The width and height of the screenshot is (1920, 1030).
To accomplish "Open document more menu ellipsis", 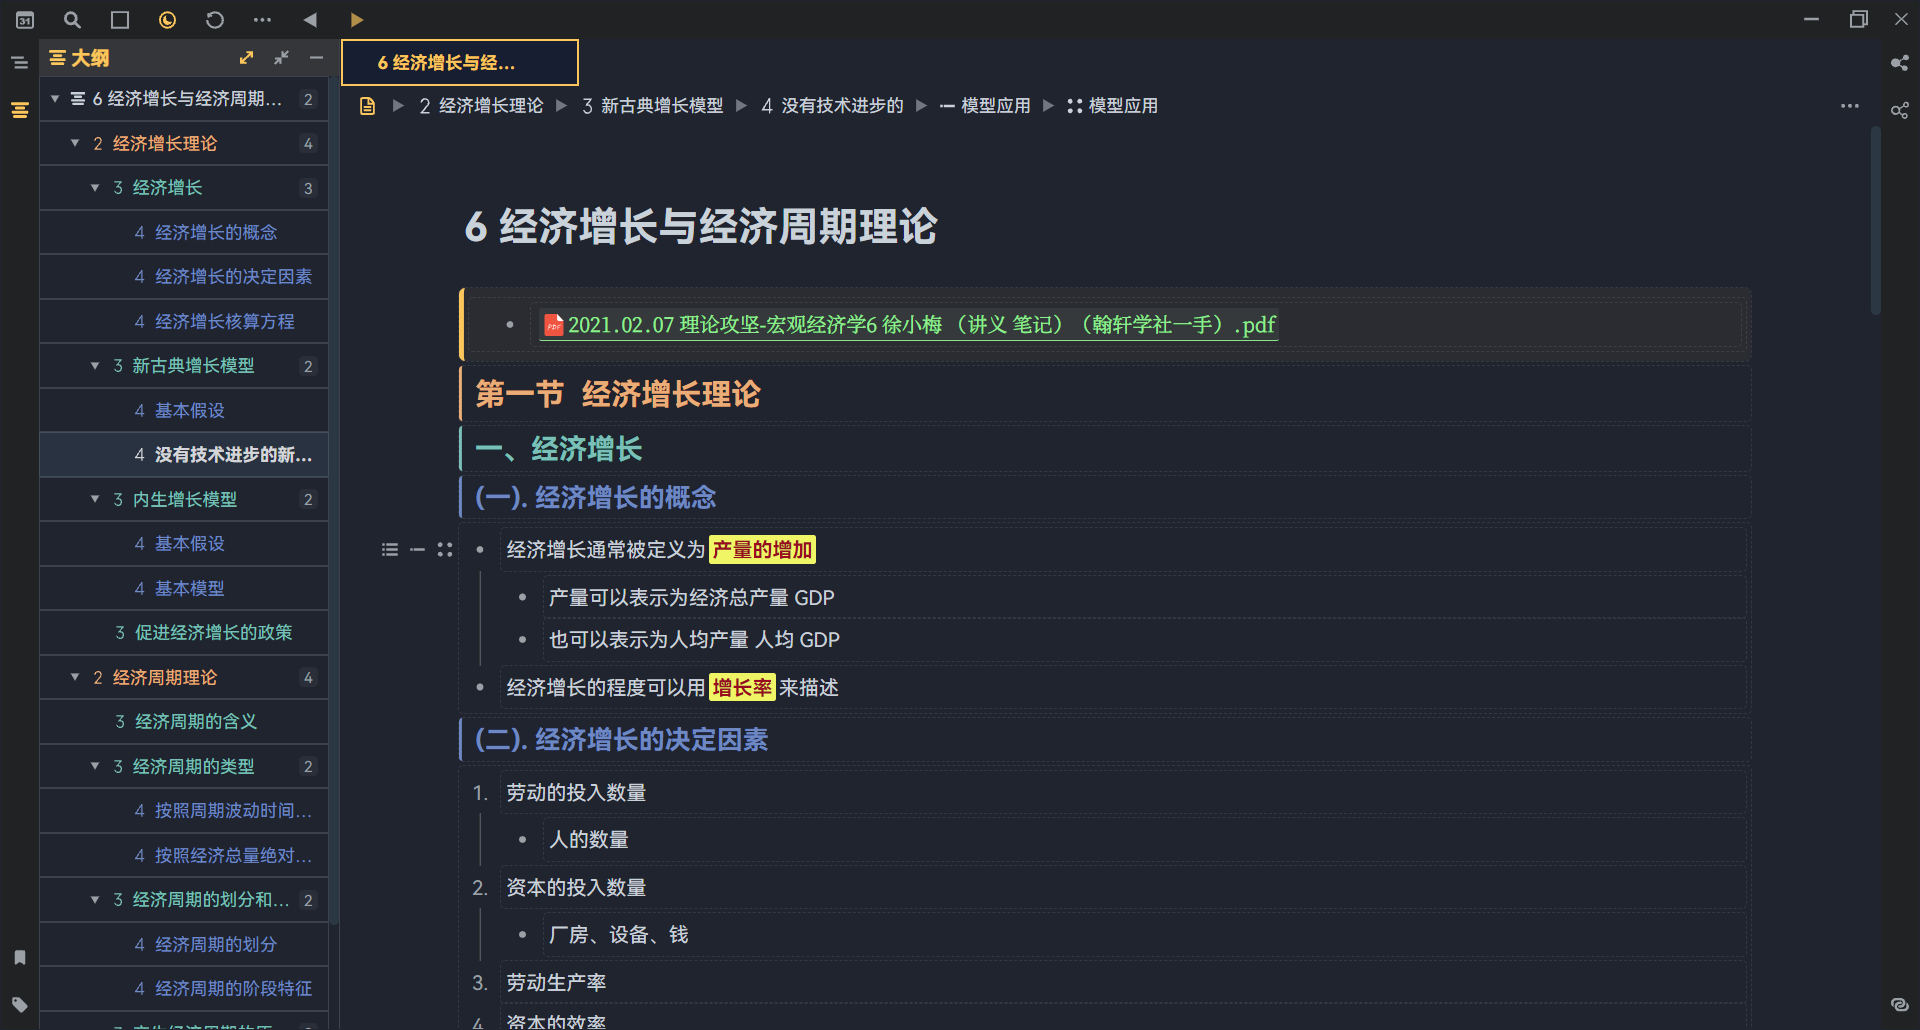I will click(x=1850, y=106).
